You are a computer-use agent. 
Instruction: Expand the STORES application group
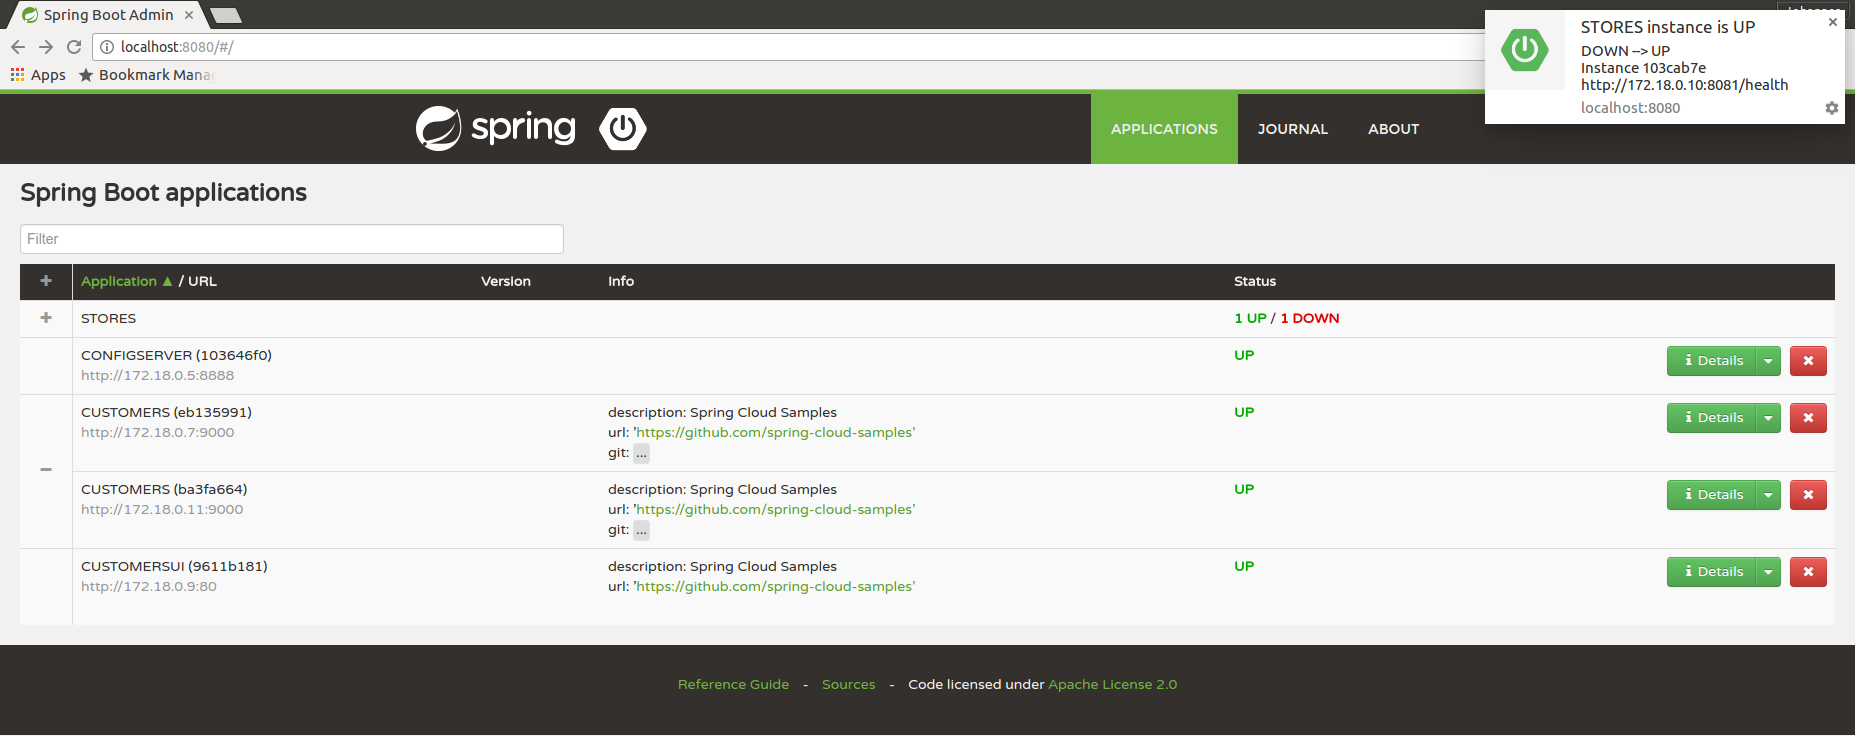(46, 318)
